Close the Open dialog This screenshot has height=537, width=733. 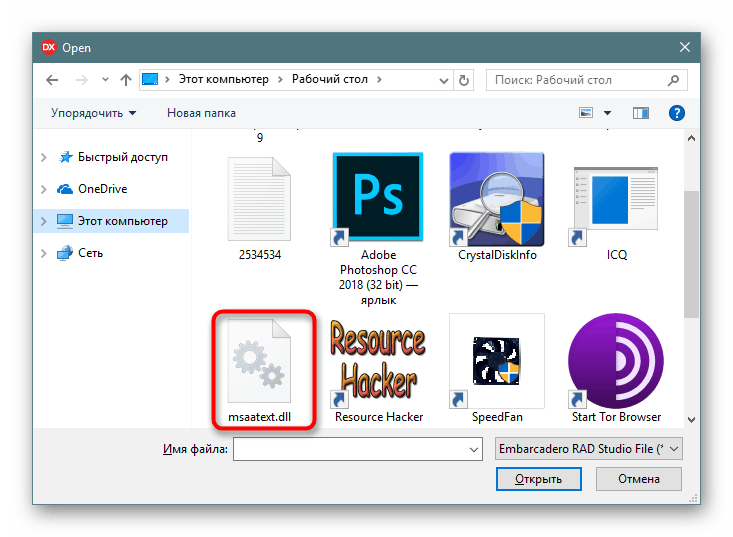pyautogui.click(x=685, y=47)
